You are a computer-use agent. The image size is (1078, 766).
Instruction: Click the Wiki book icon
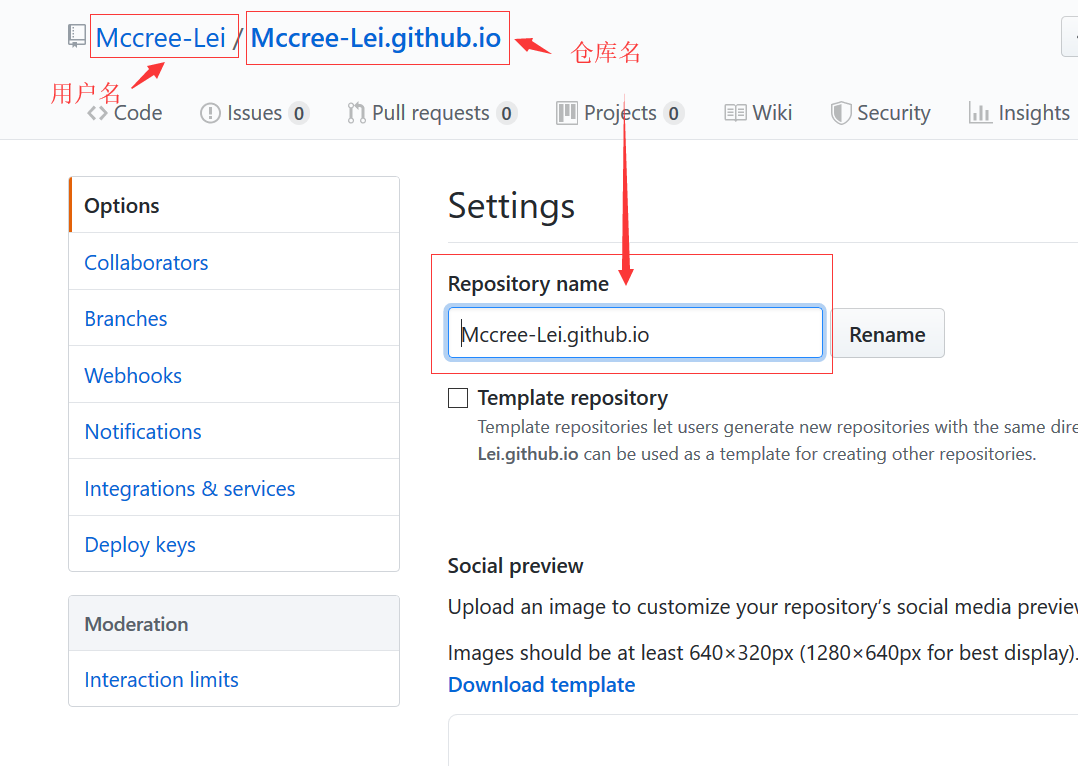pos(735,114)
